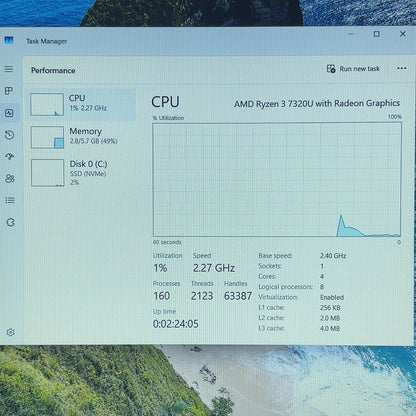Viewport: 416px width, 416px height.
Task: Click the Run new task button
Action: 353,69
